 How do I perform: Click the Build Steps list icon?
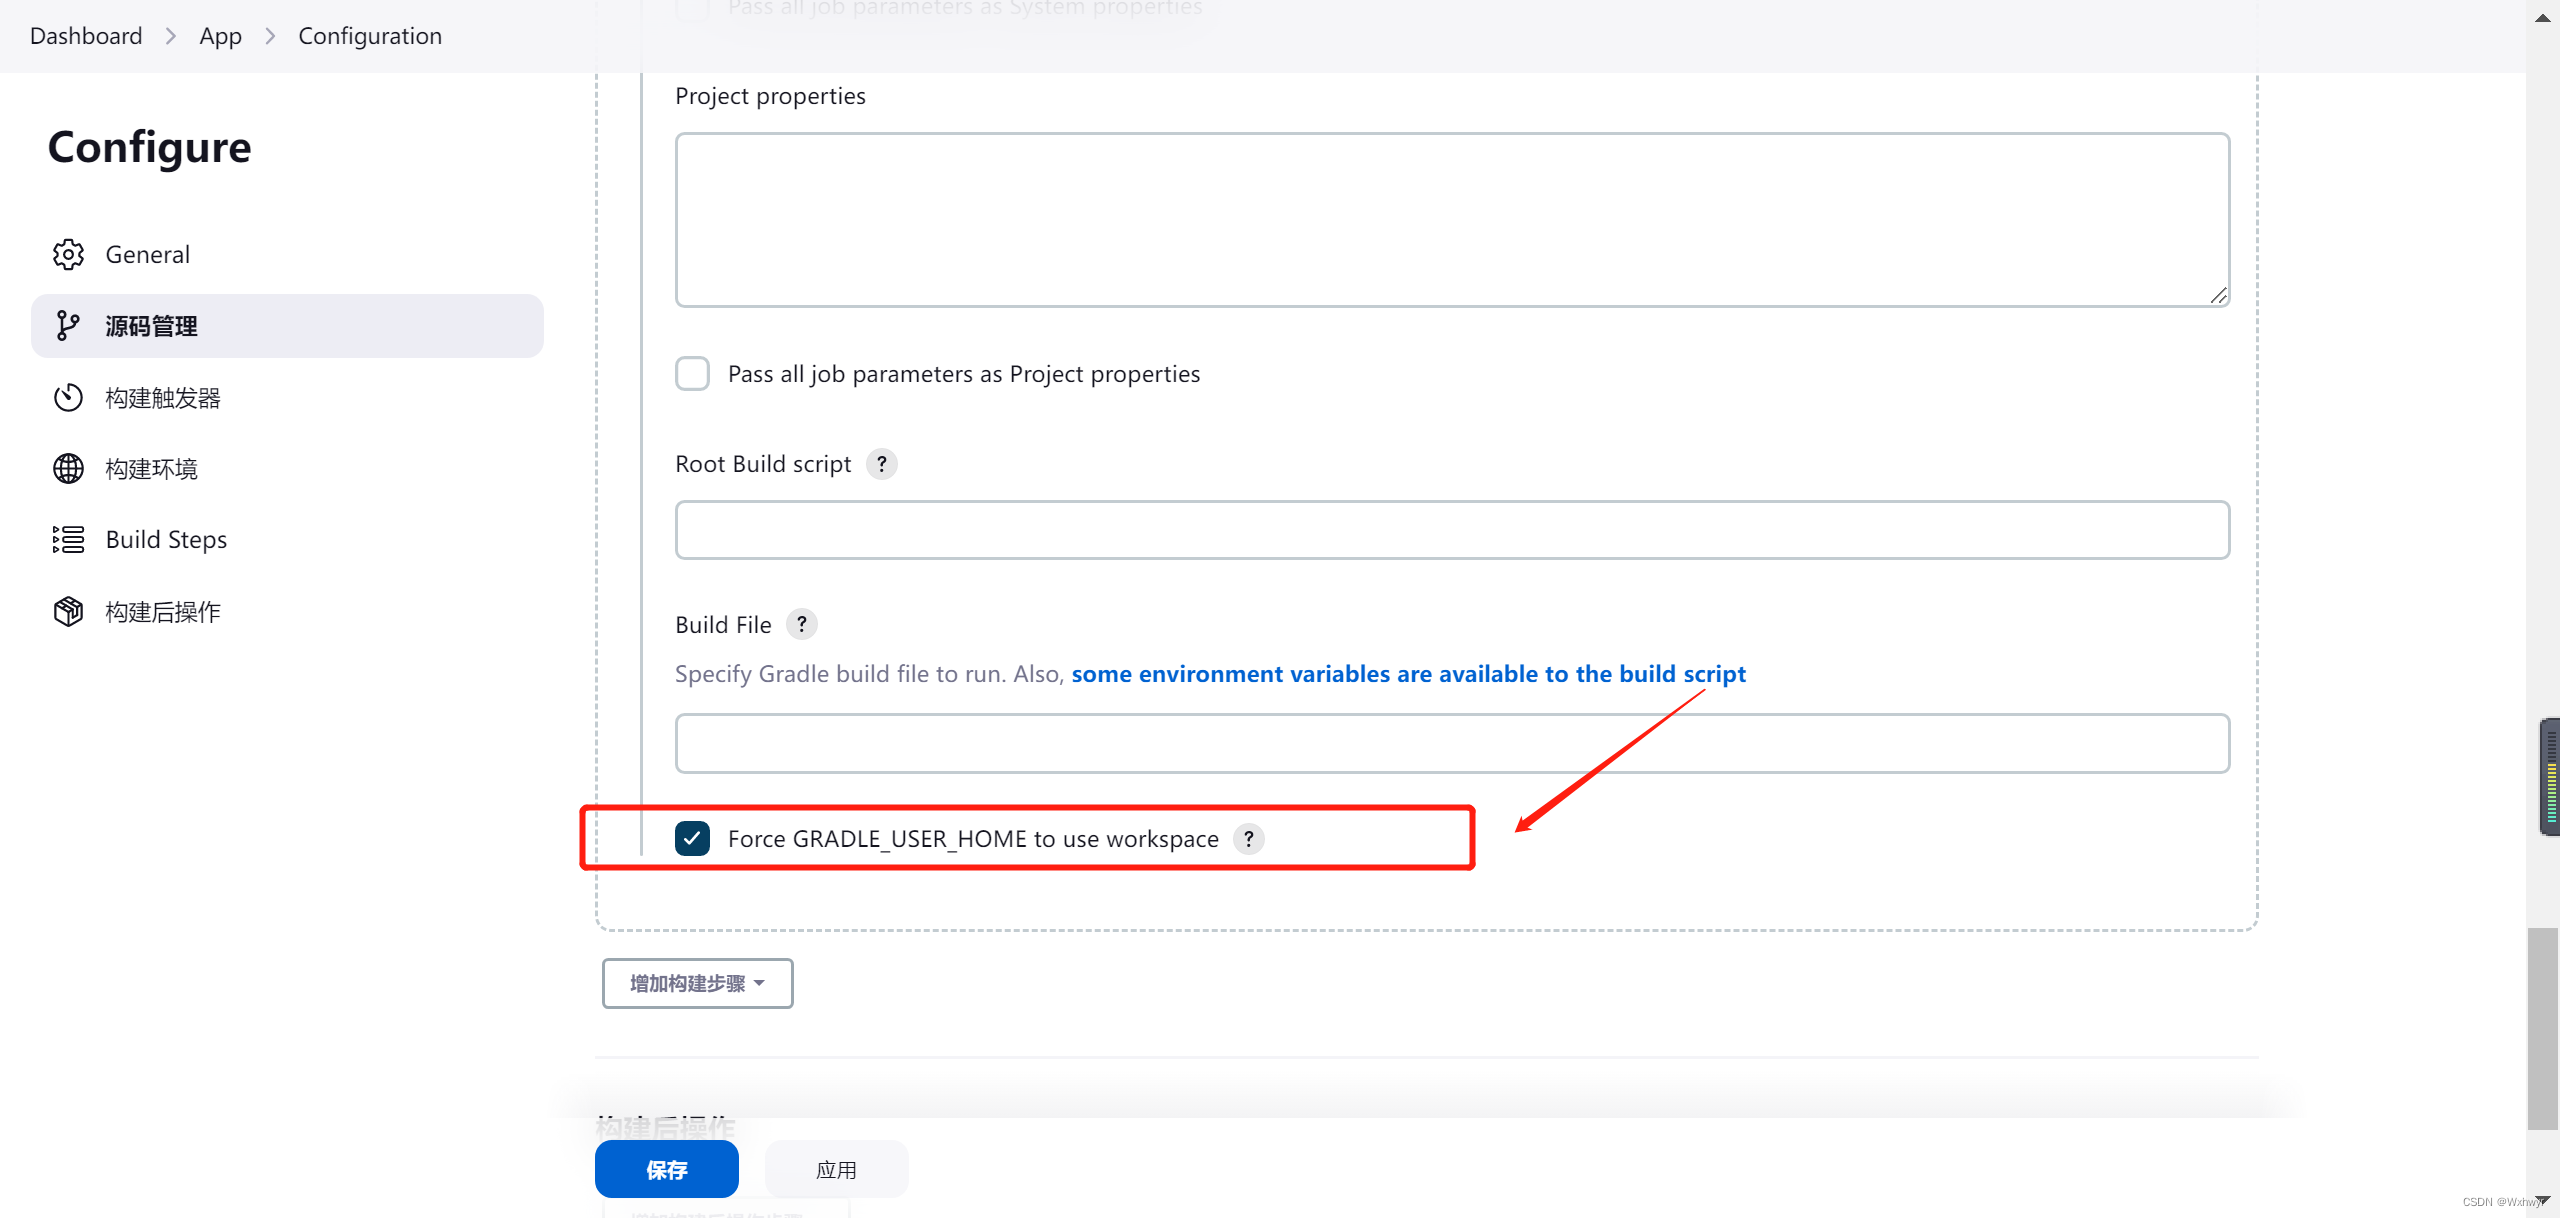click(68, 540)
